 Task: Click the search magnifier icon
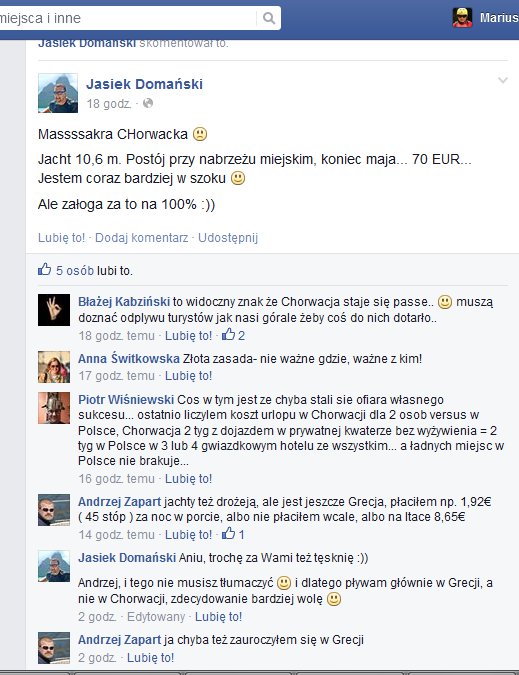click(269, 18)
